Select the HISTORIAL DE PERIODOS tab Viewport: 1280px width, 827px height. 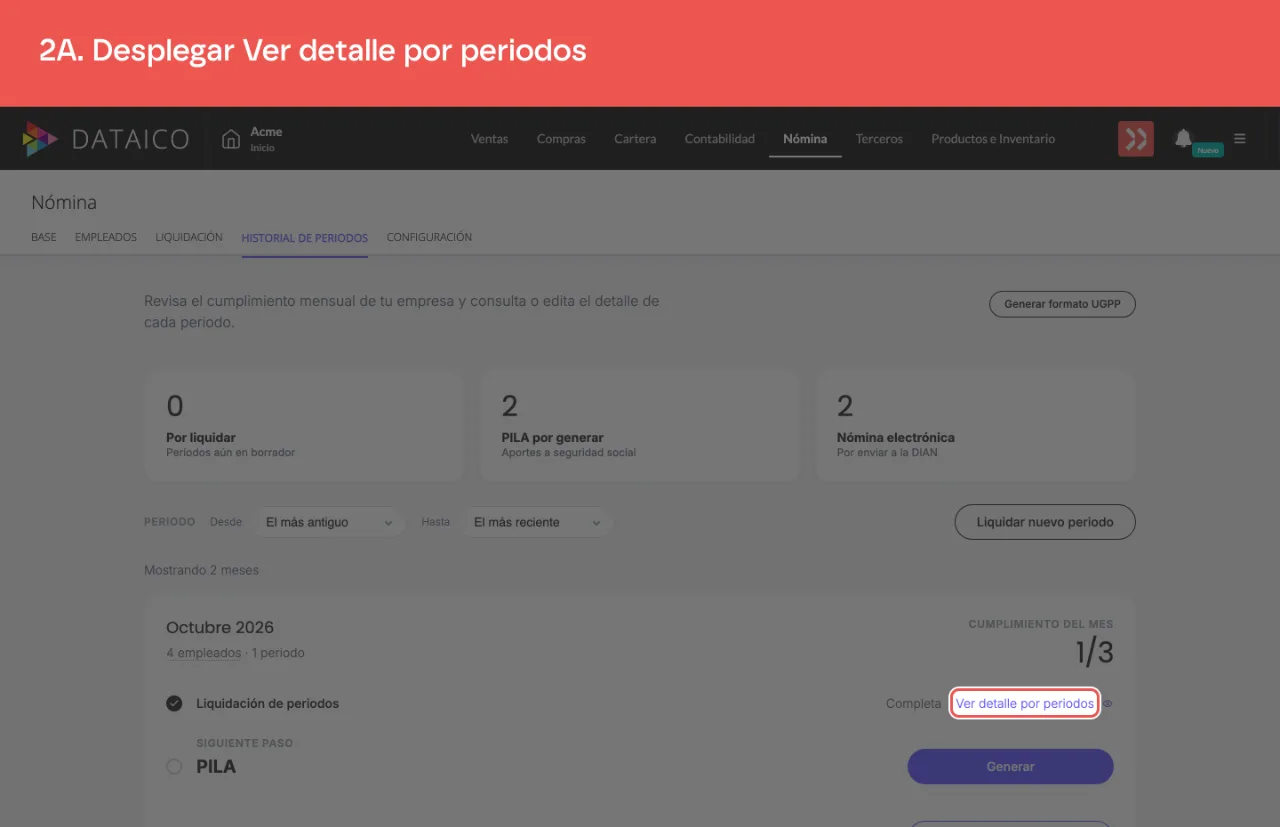point(305,238)
